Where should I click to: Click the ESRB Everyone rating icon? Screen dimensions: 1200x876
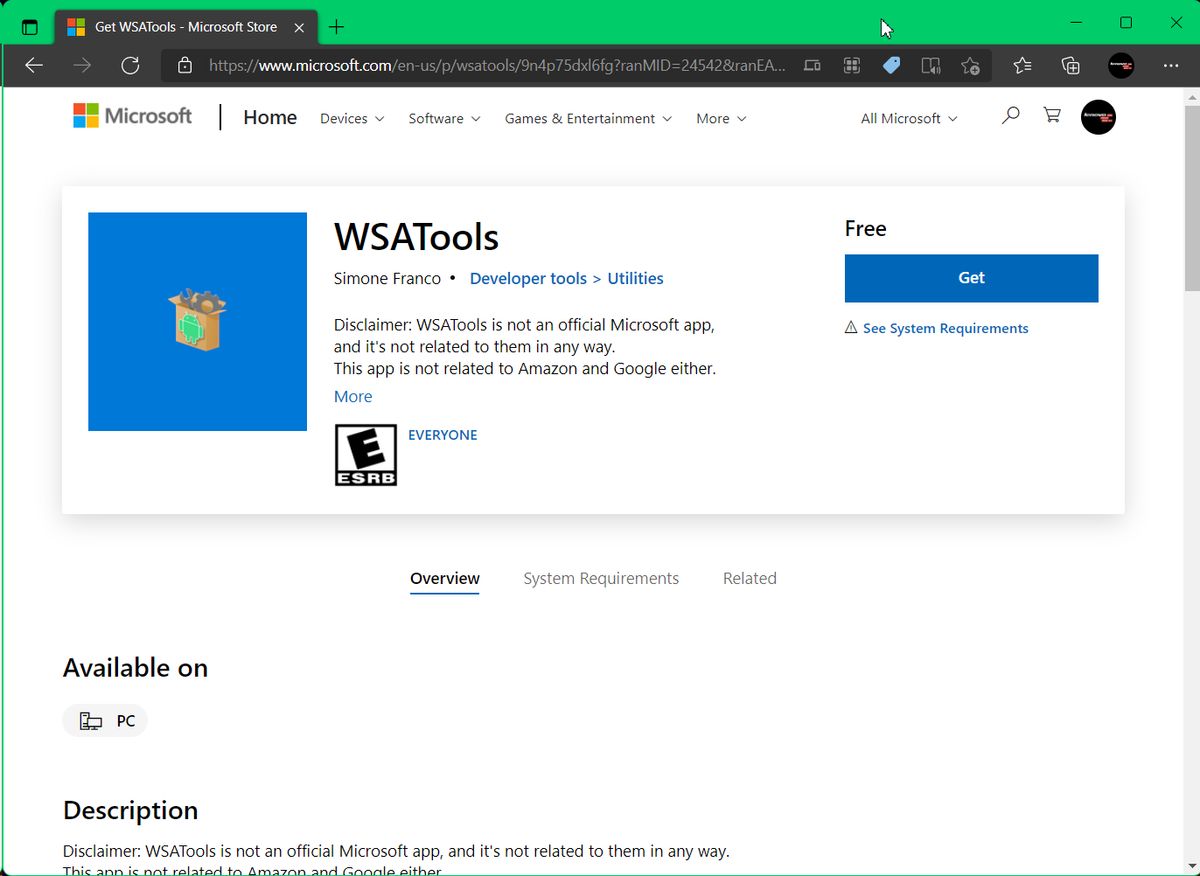pyautogui.click(x=365, y=455)
